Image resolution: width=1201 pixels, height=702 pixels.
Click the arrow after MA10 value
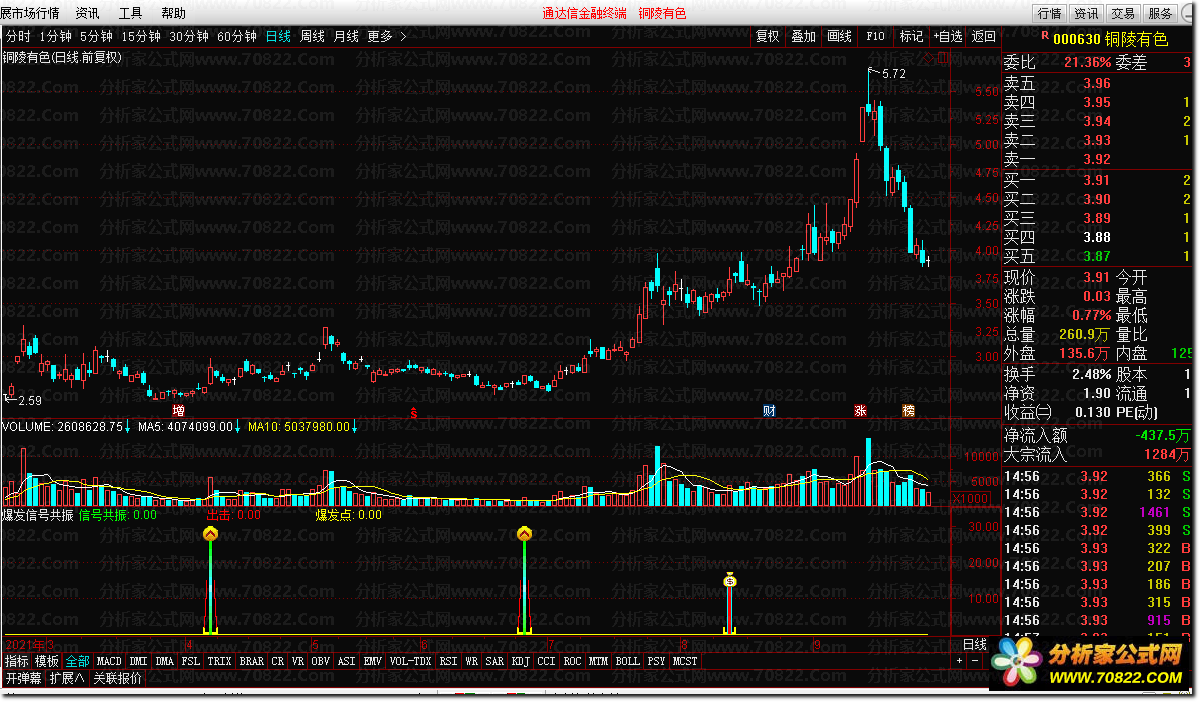click(354, 427)
